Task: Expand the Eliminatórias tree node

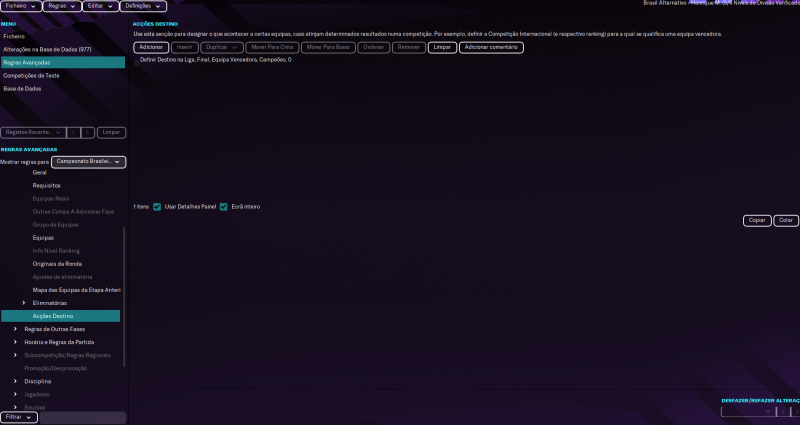Action: (x=25, y=303)
